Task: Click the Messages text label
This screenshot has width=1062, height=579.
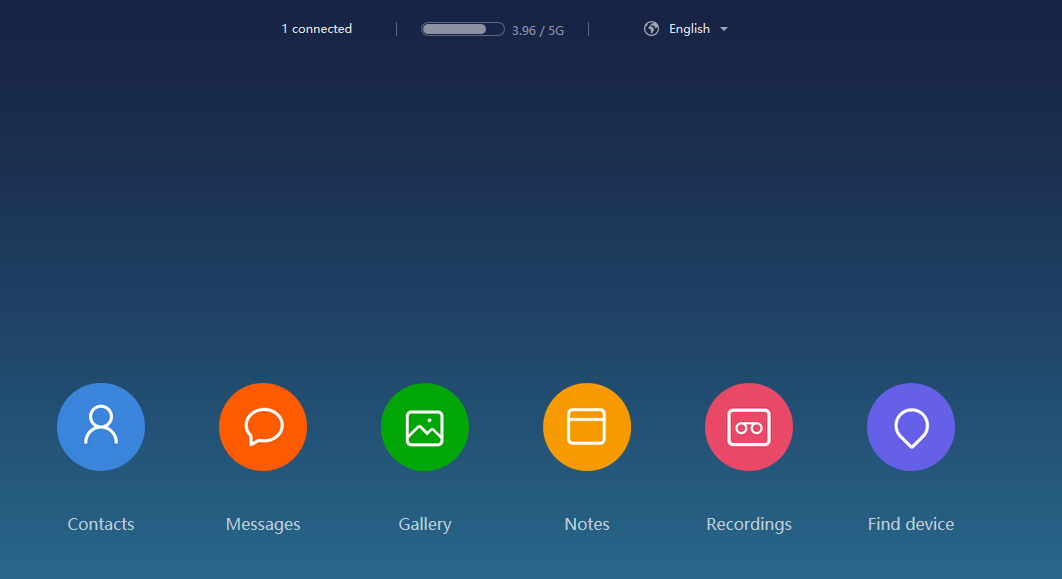Action: [x=263, y=524]
